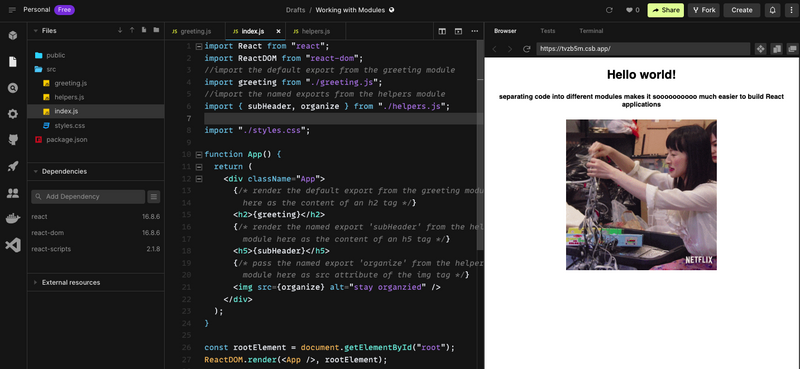Screen dimensions: 800x369
Task: Open the Configuration gear icon
Action: point(13,114)
